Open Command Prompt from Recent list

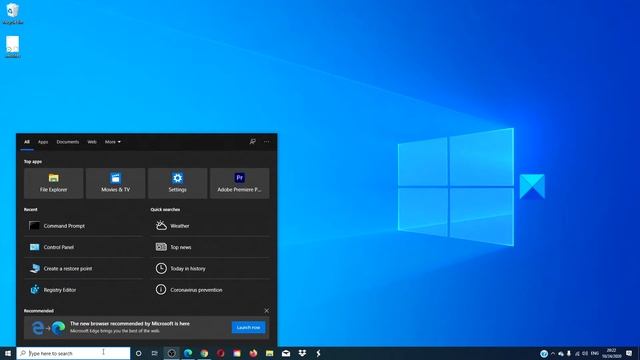(84, 226)
